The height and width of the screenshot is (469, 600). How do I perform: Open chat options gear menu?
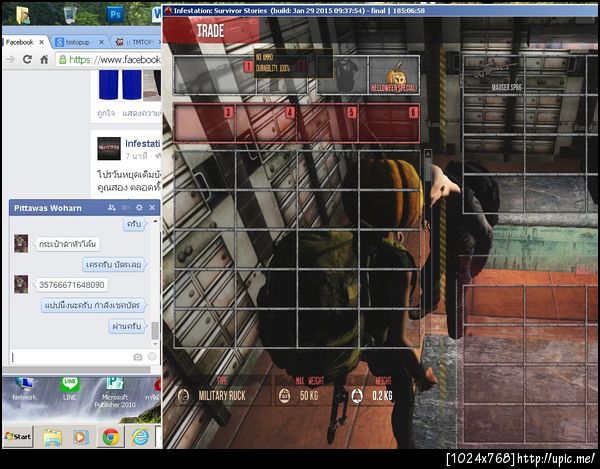coord(139,207)
